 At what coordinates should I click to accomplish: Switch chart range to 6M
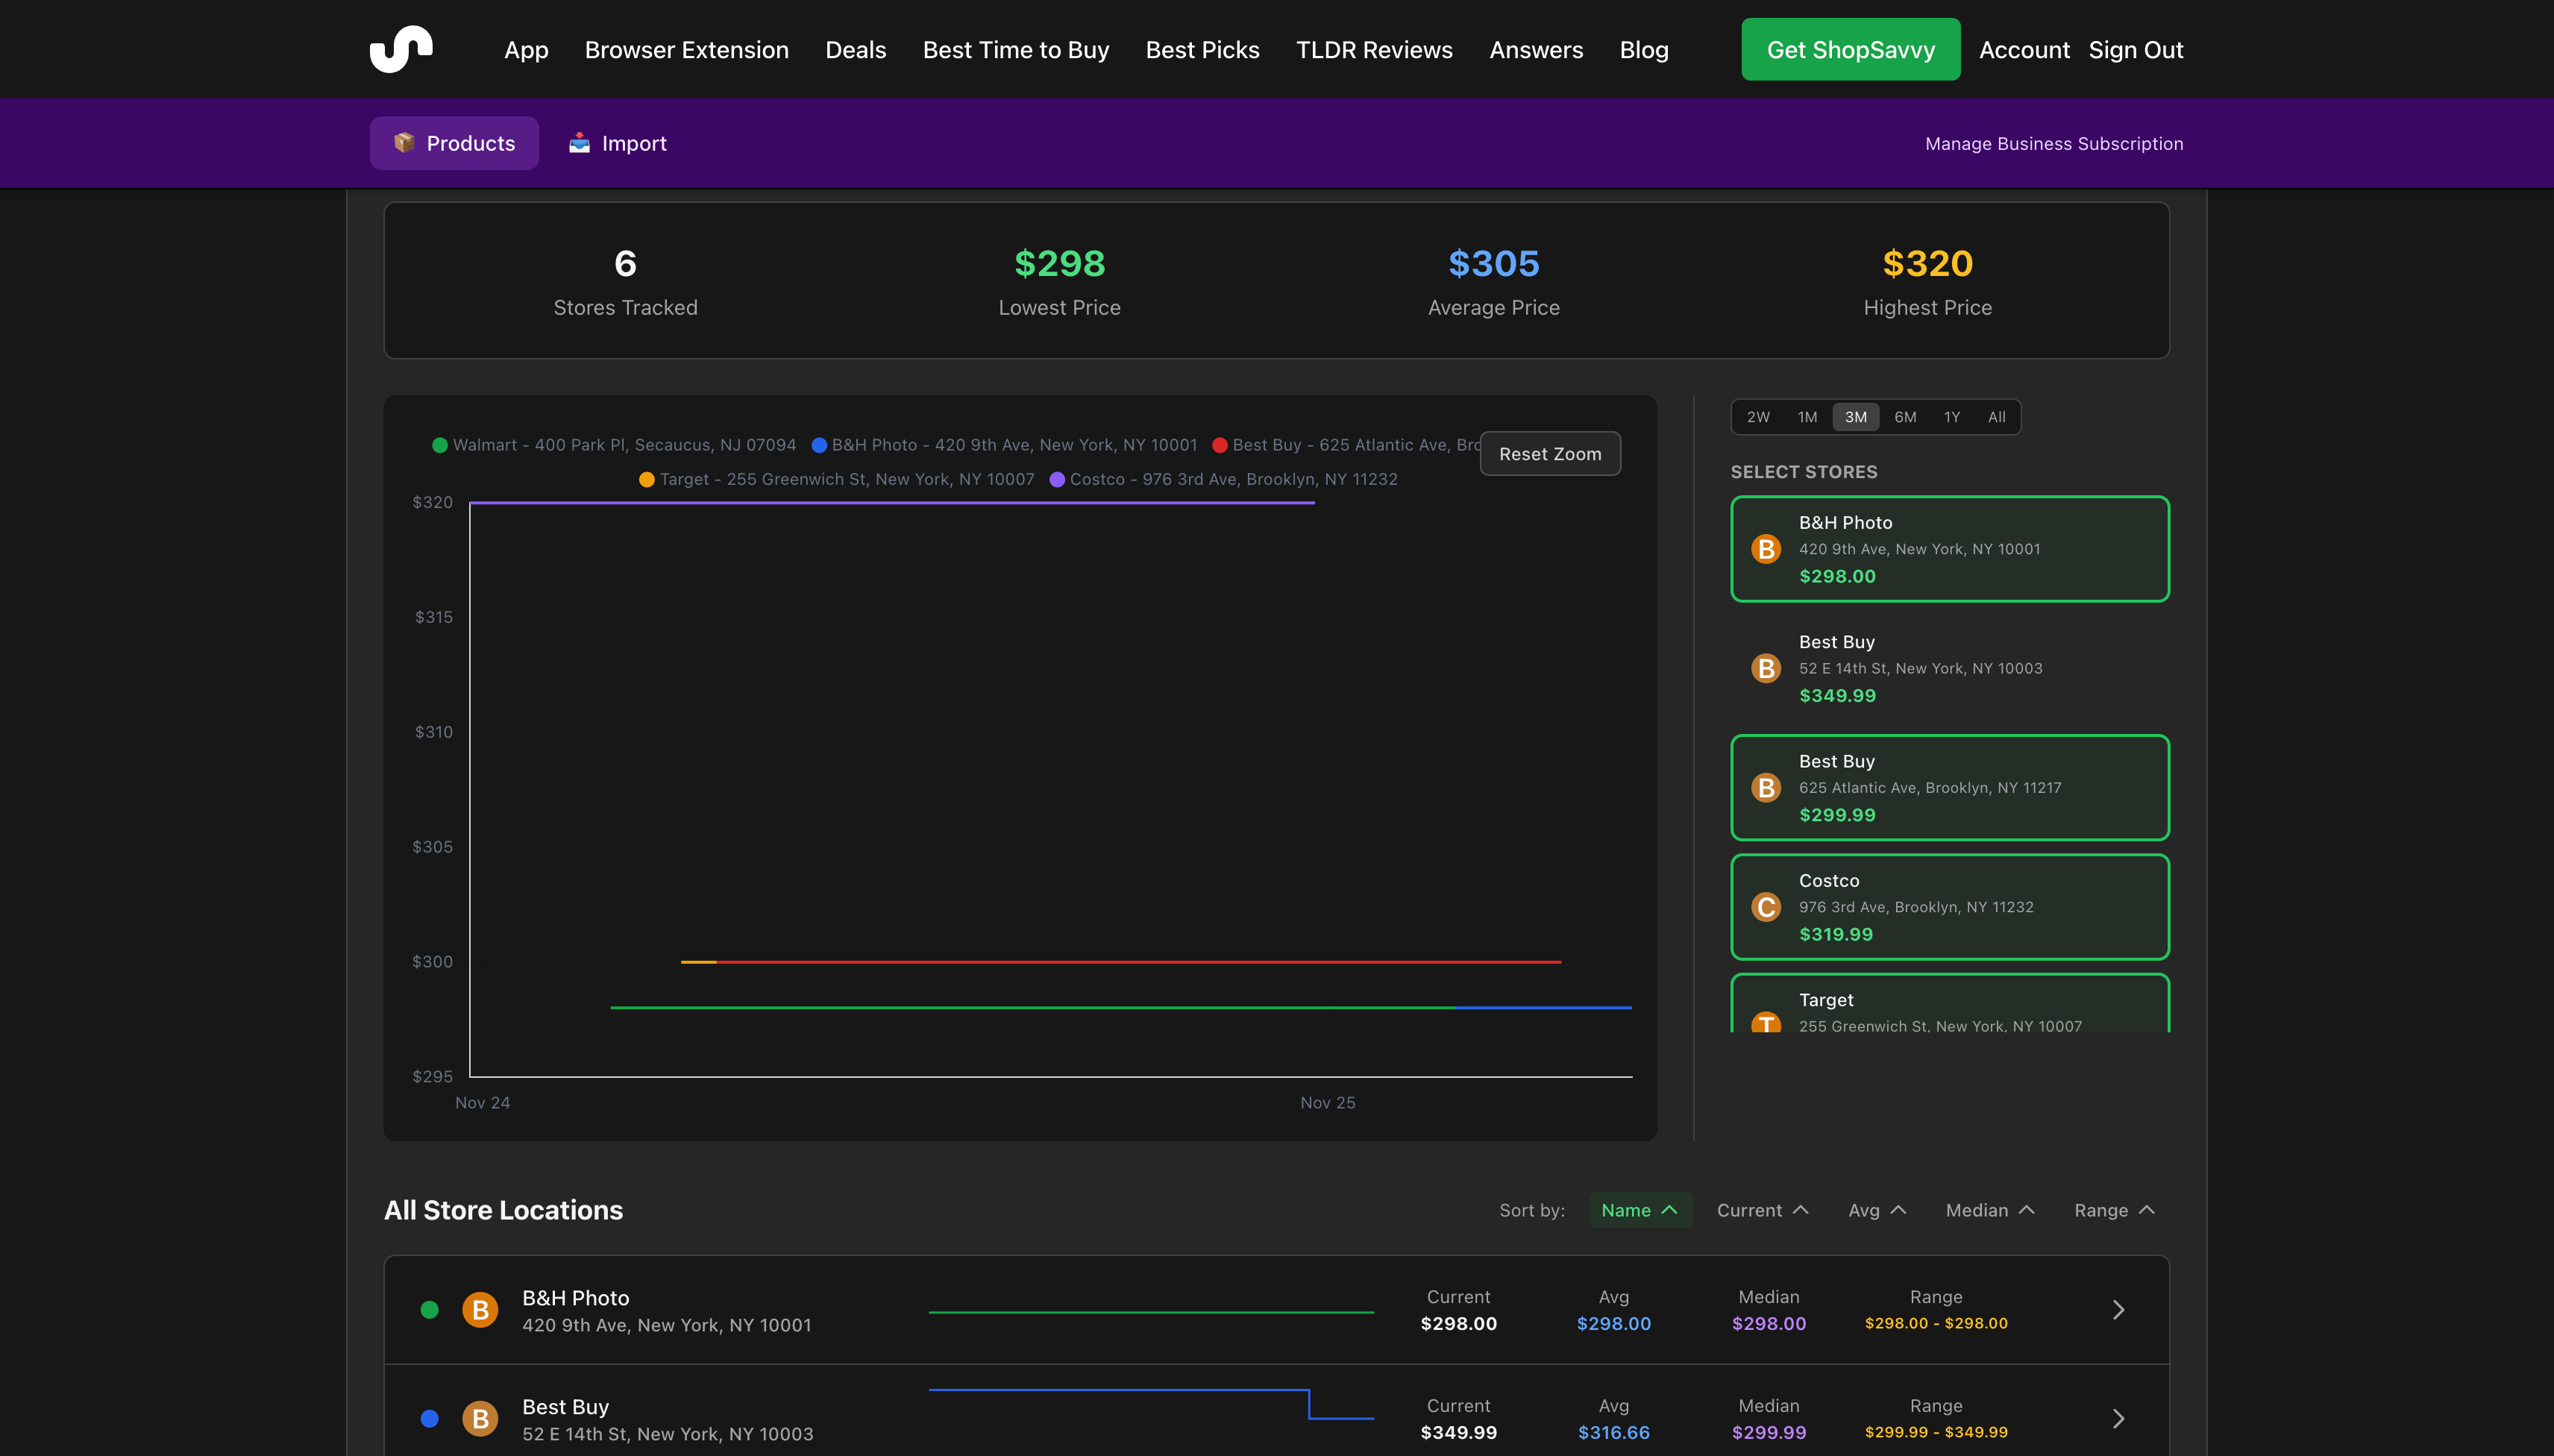coord(1905,417)
